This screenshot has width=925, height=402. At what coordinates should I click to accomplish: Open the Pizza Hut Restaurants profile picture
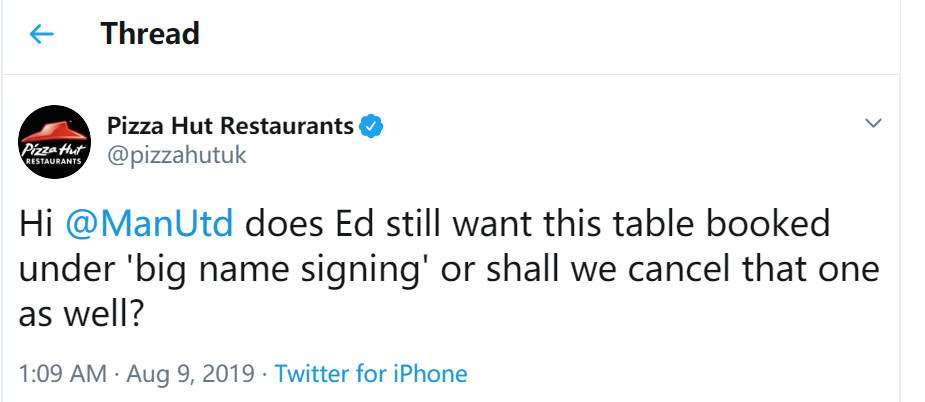click(x=54, y=142)
